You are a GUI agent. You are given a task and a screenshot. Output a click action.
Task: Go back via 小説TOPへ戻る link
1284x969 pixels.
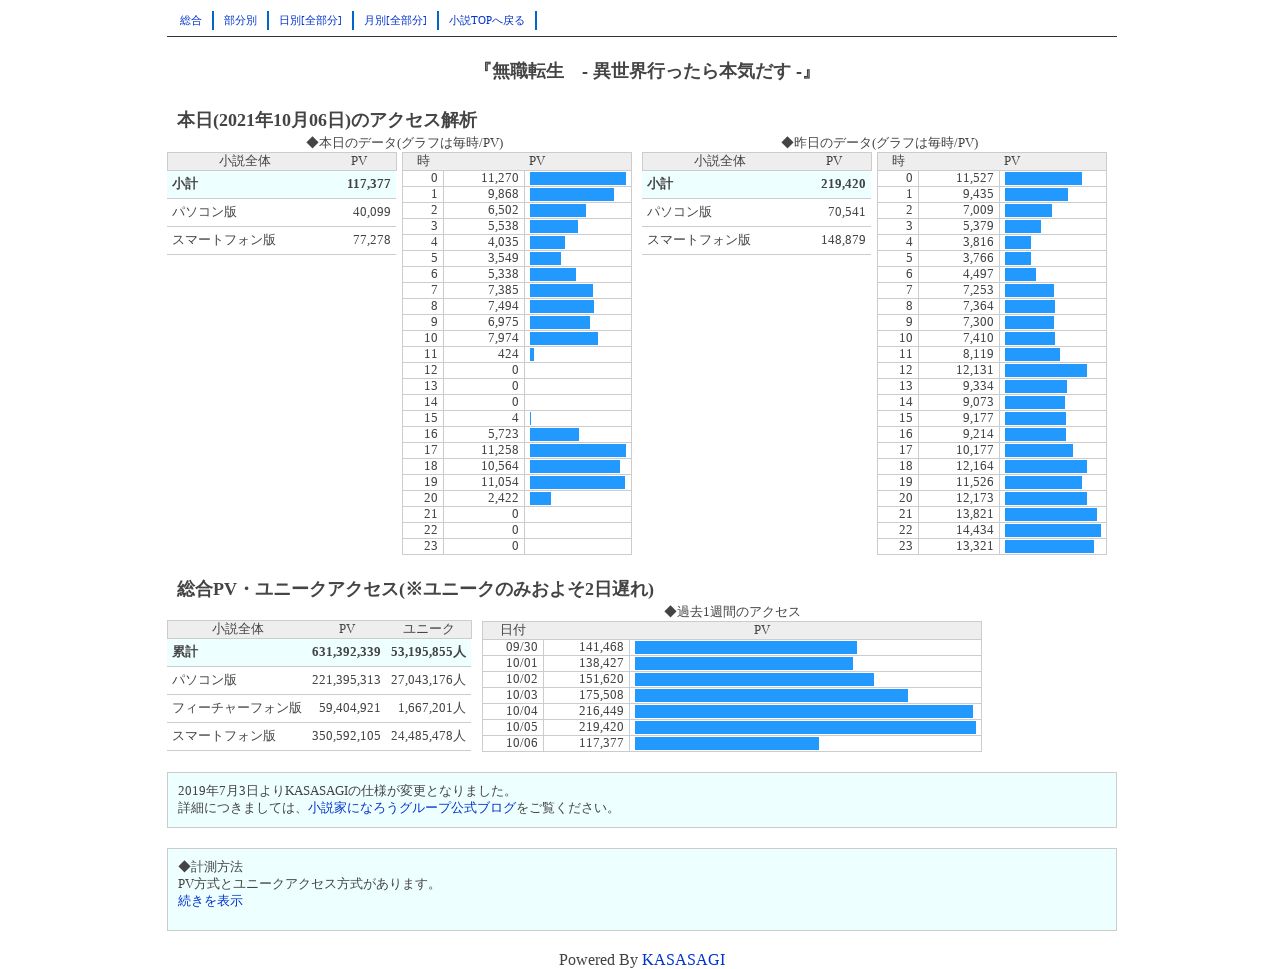[x=486, y=21]
